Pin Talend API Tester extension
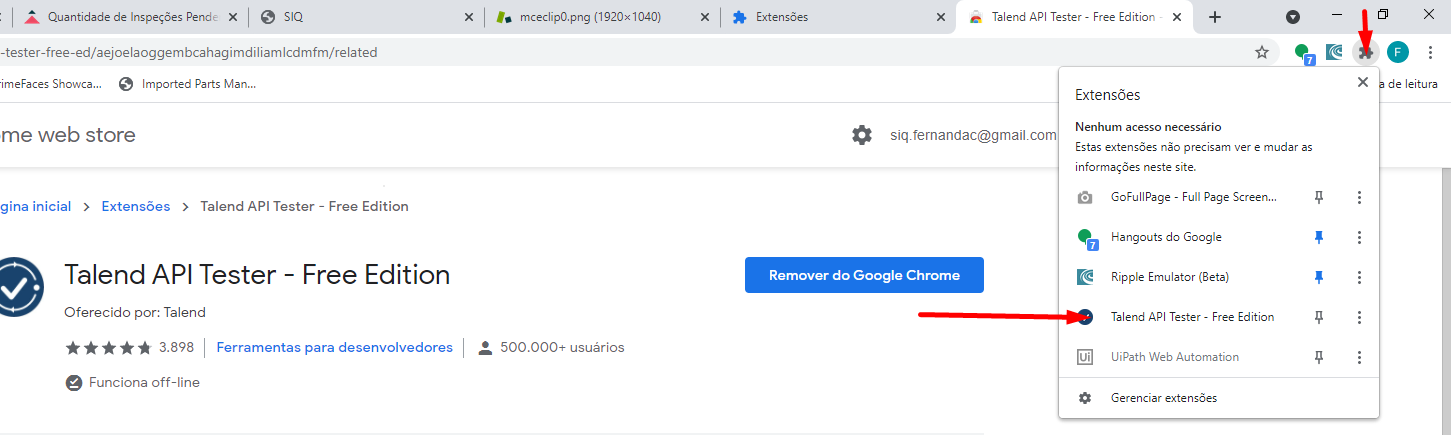 [x=1319, y=317]
